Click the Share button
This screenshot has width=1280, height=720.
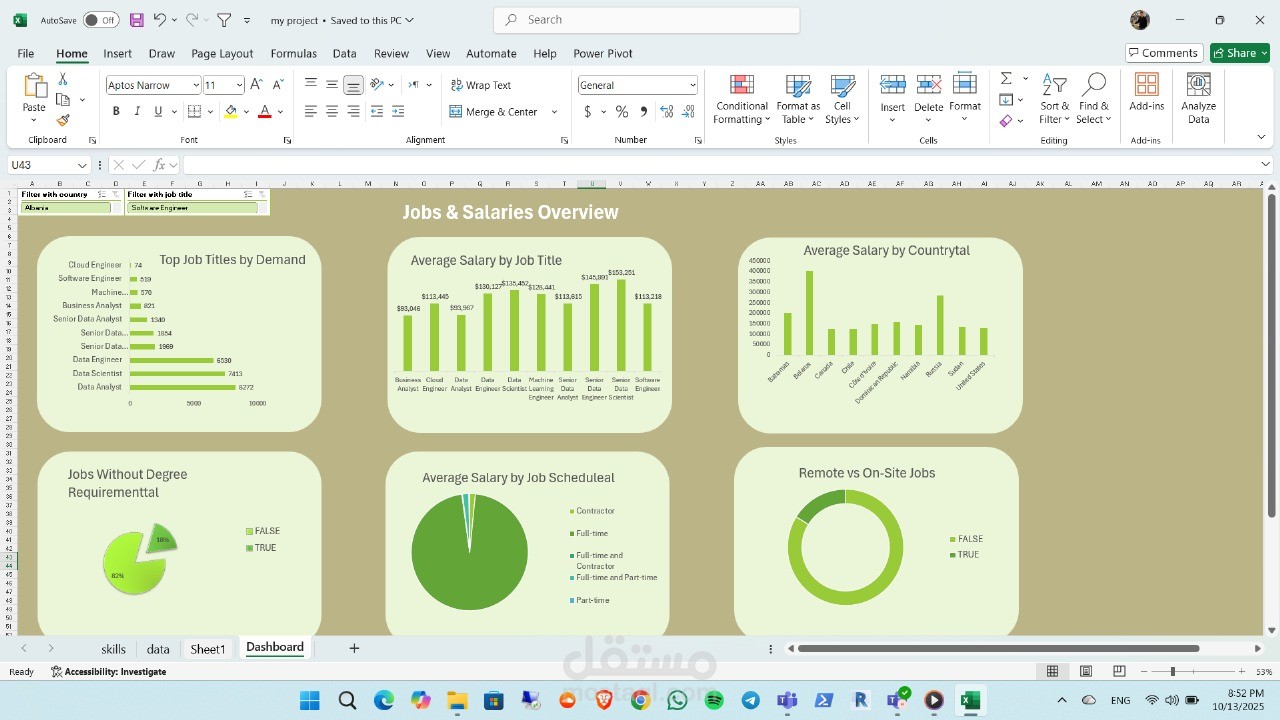(1239, 52)
